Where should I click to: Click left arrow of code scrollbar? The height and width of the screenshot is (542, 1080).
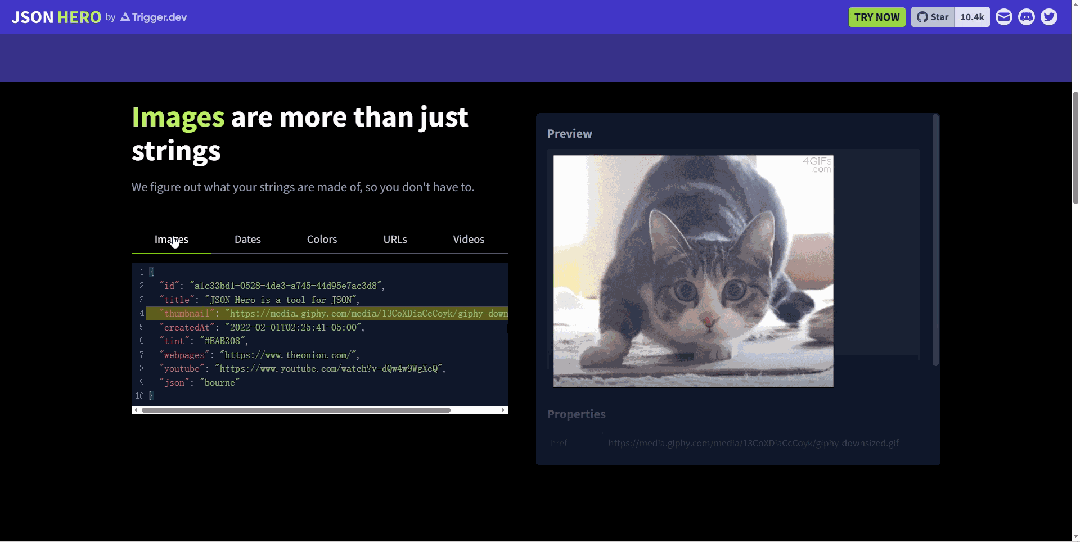pyautogui.click(x=136, y=410)
